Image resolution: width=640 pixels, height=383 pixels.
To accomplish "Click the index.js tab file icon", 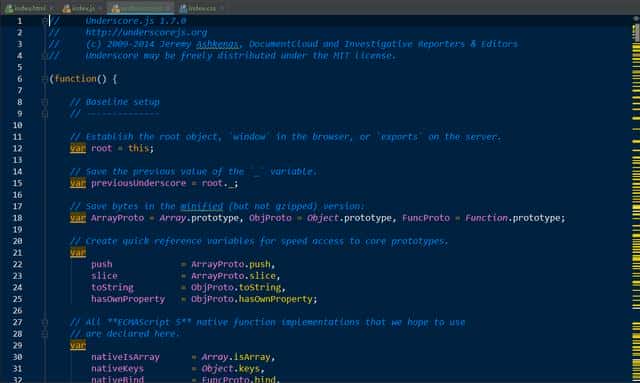I will pyautogui.click(x=67, y=8).
